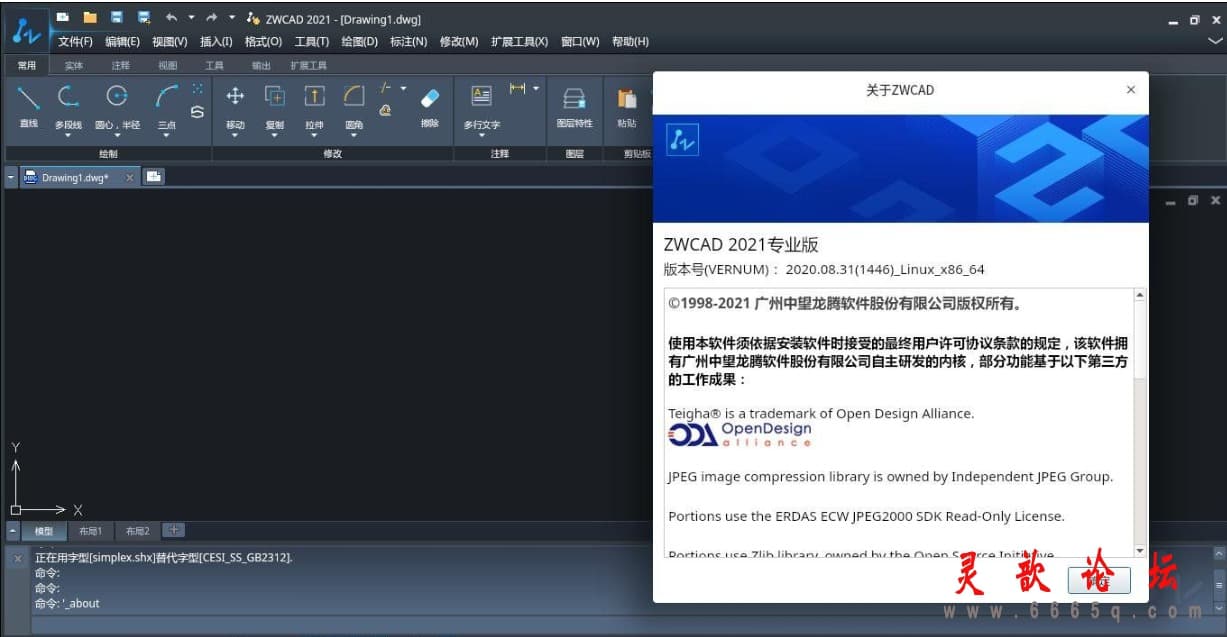Expand the 复制 dropdown arrow

(274, 135)
